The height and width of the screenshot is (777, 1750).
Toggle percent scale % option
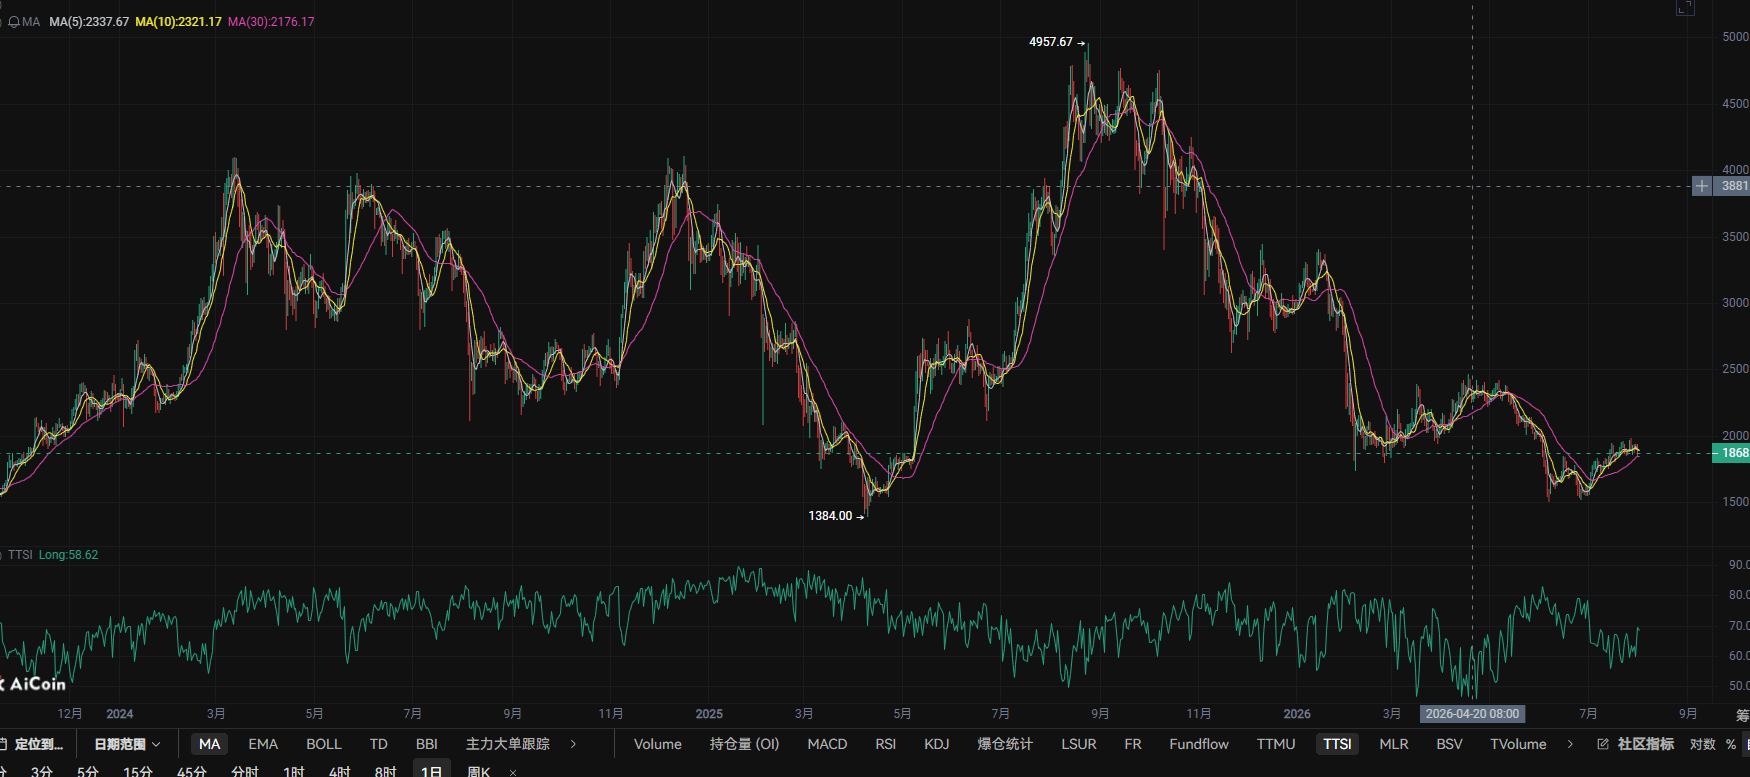pyautogui.click(x=1731, y=744)
